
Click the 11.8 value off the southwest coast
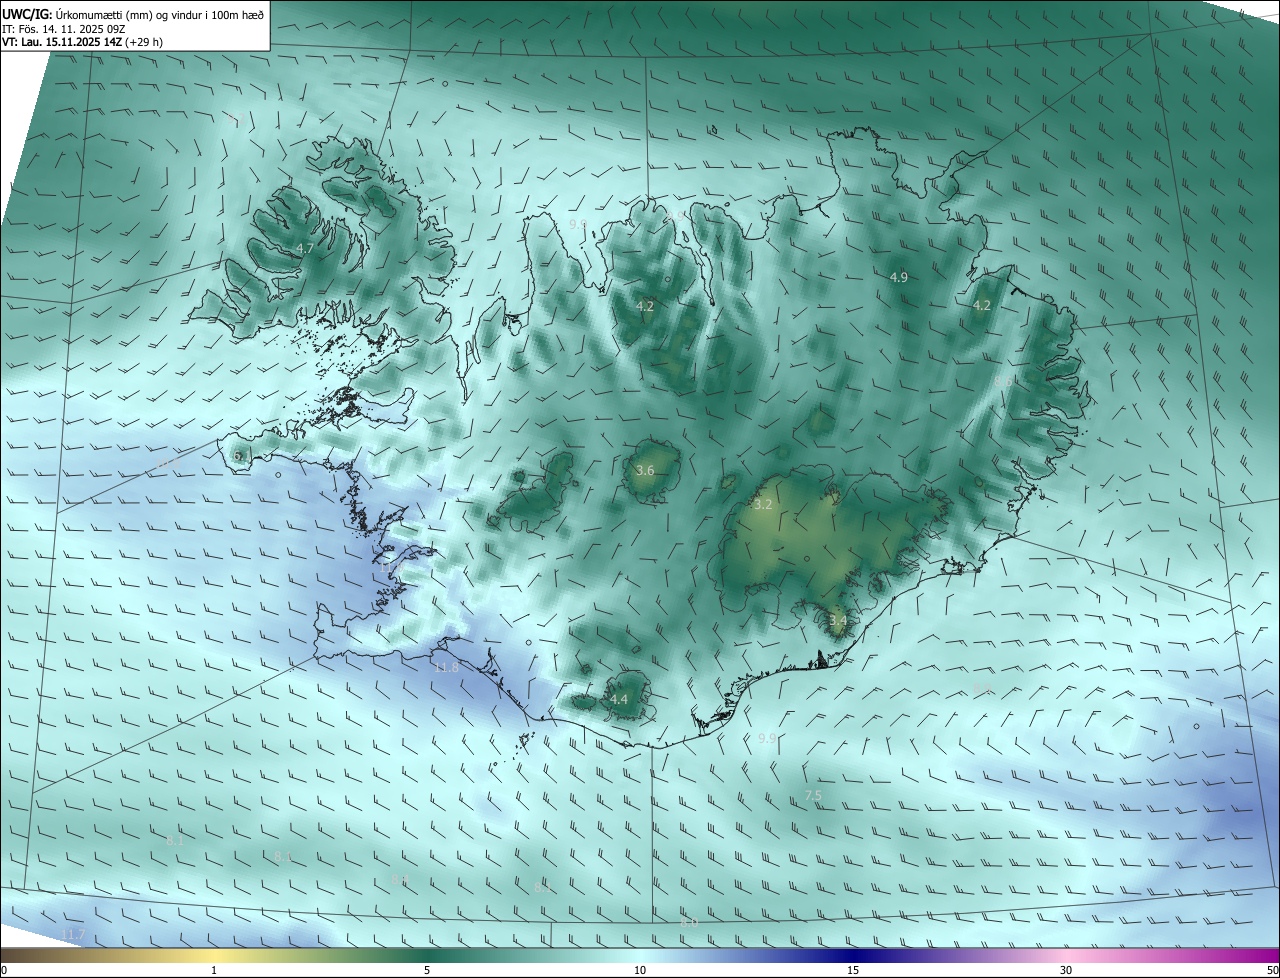click(446, 667)
